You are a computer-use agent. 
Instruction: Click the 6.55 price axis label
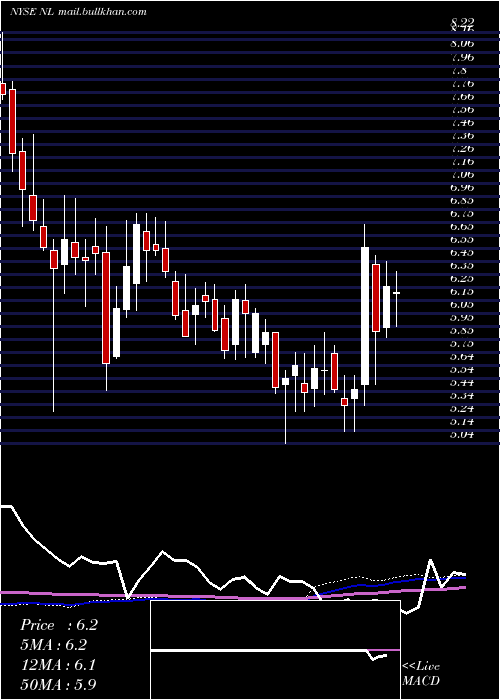coord(462,240)
